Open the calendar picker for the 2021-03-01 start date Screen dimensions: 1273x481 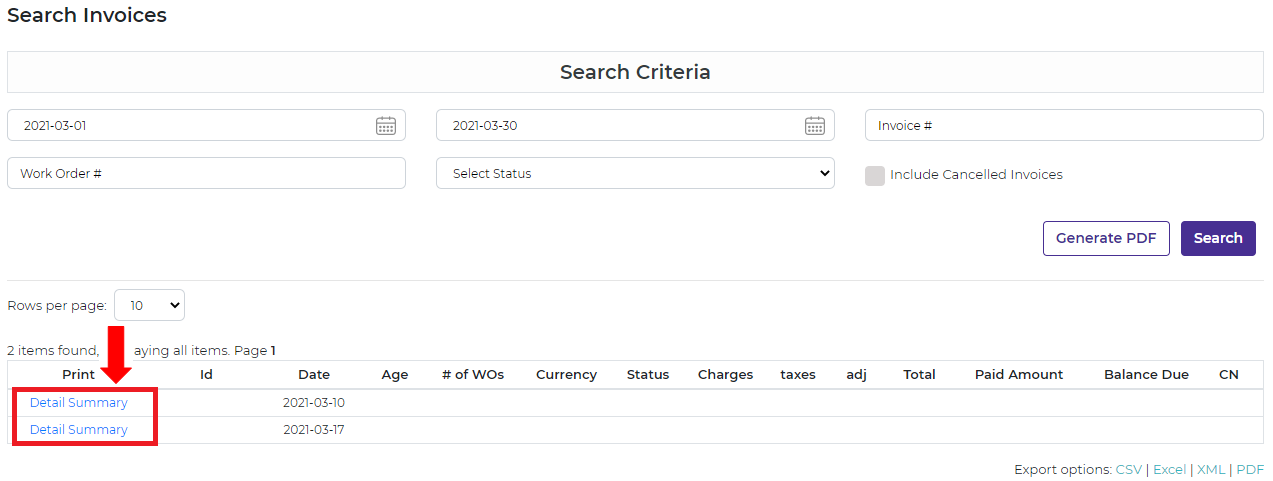point(386,126)
